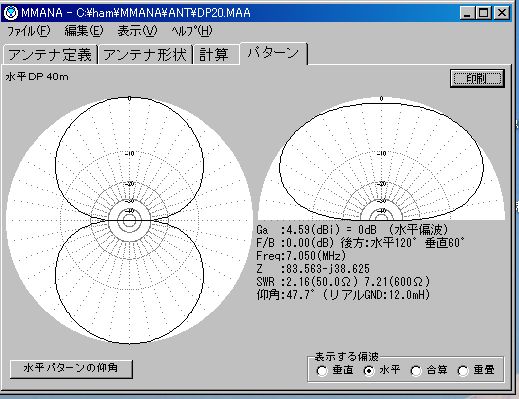Click the vertical elevation pattern plot
The height and width of the screenshot is (399, 519).
click(381, 159)
